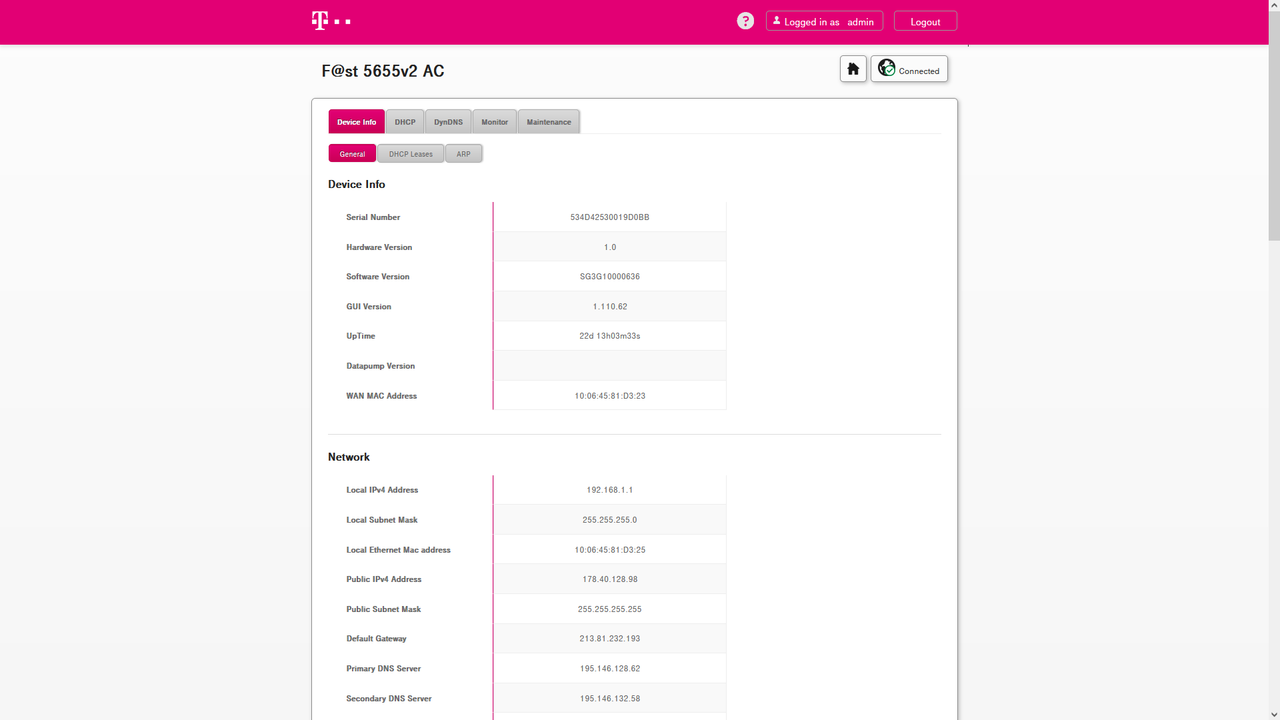
Task: Click serial number value 534D42530019D0BB
Action: (x=610, y=217)
